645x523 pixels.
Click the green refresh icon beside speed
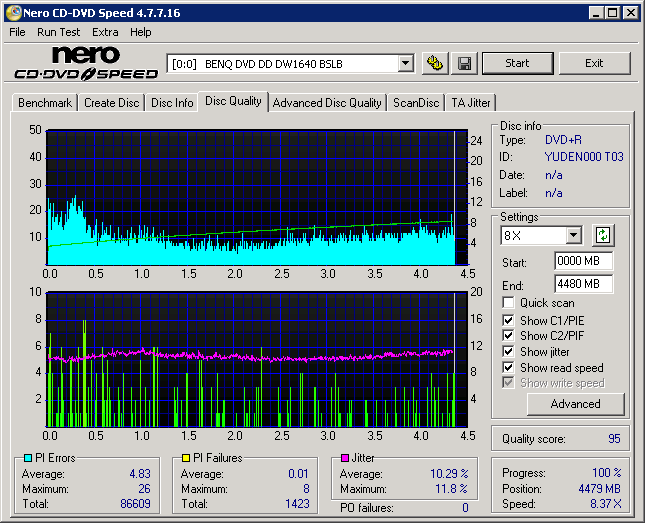coord(603,236)
